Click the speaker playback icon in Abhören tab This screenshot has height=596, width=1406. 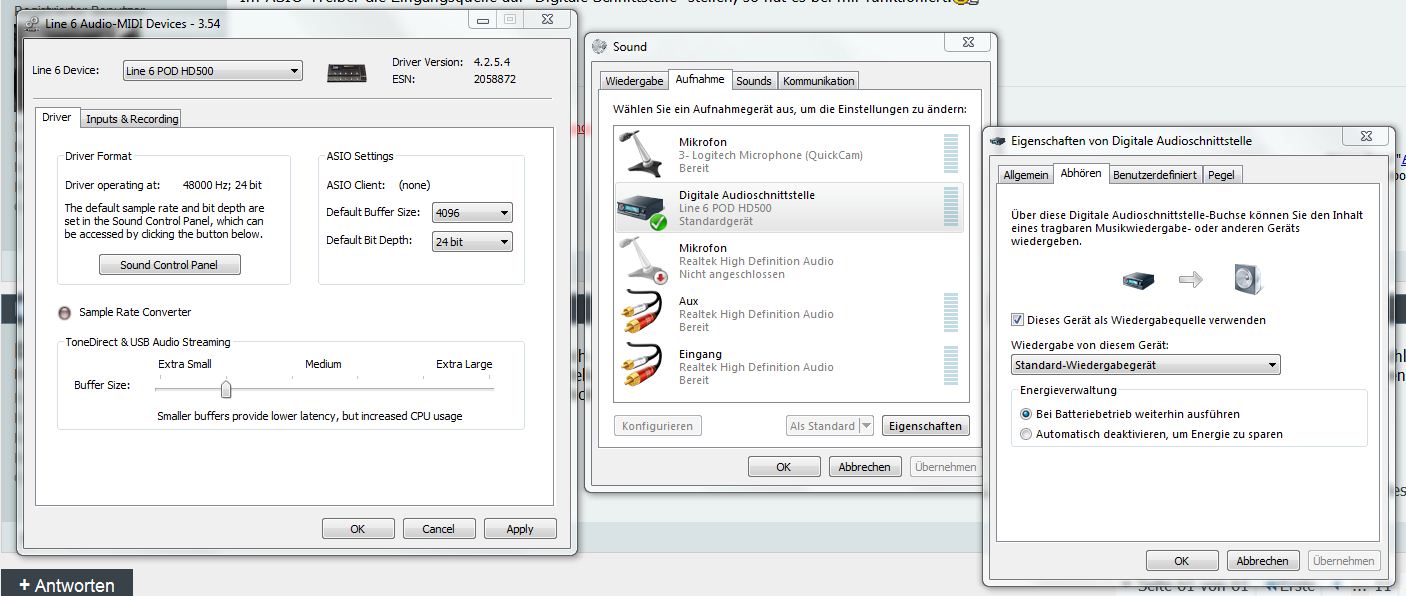(1248, 279)
